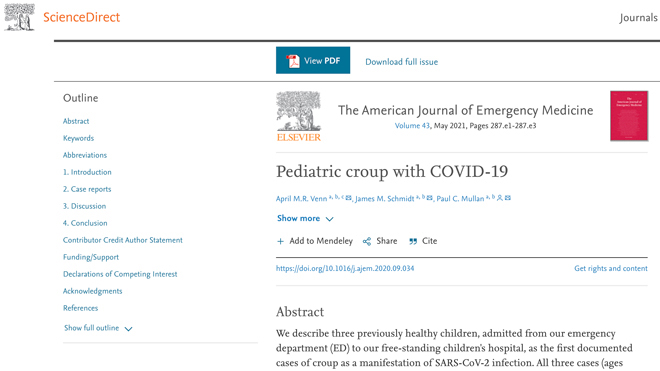Open the article DOI link

point(345,268)
